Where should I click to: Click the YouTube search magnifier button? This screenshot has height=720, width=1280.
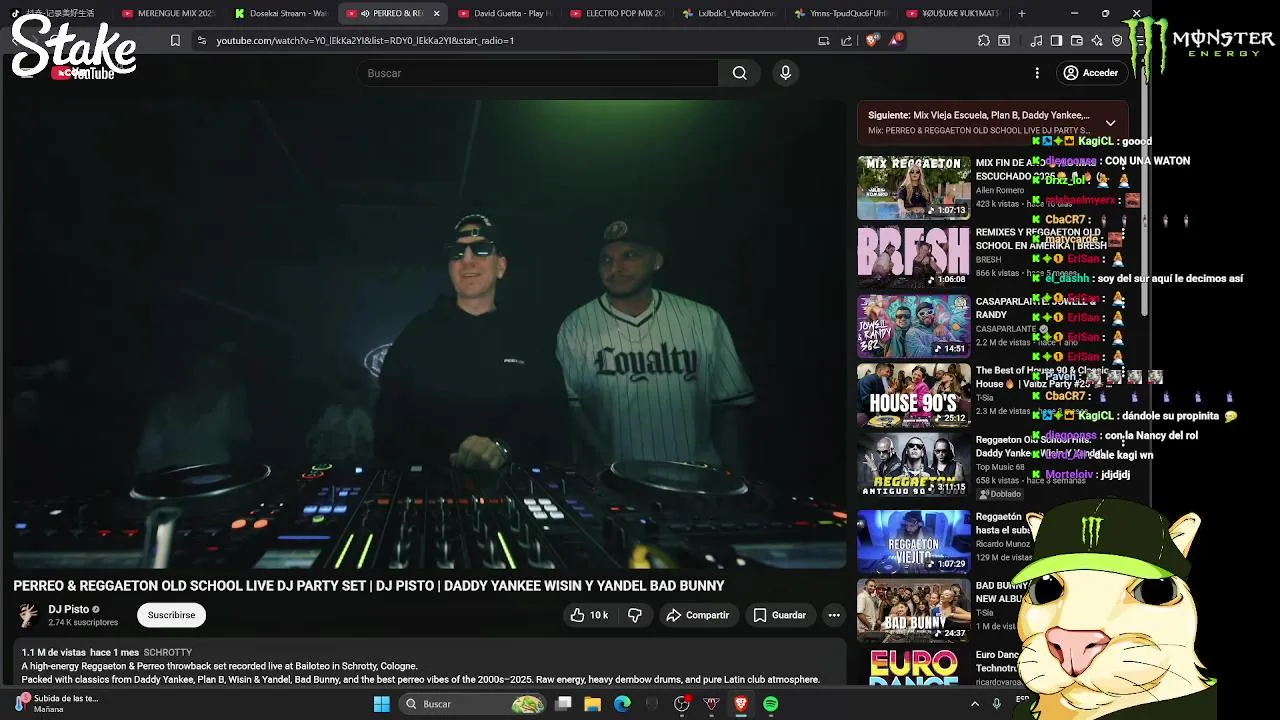click(739, 73)
